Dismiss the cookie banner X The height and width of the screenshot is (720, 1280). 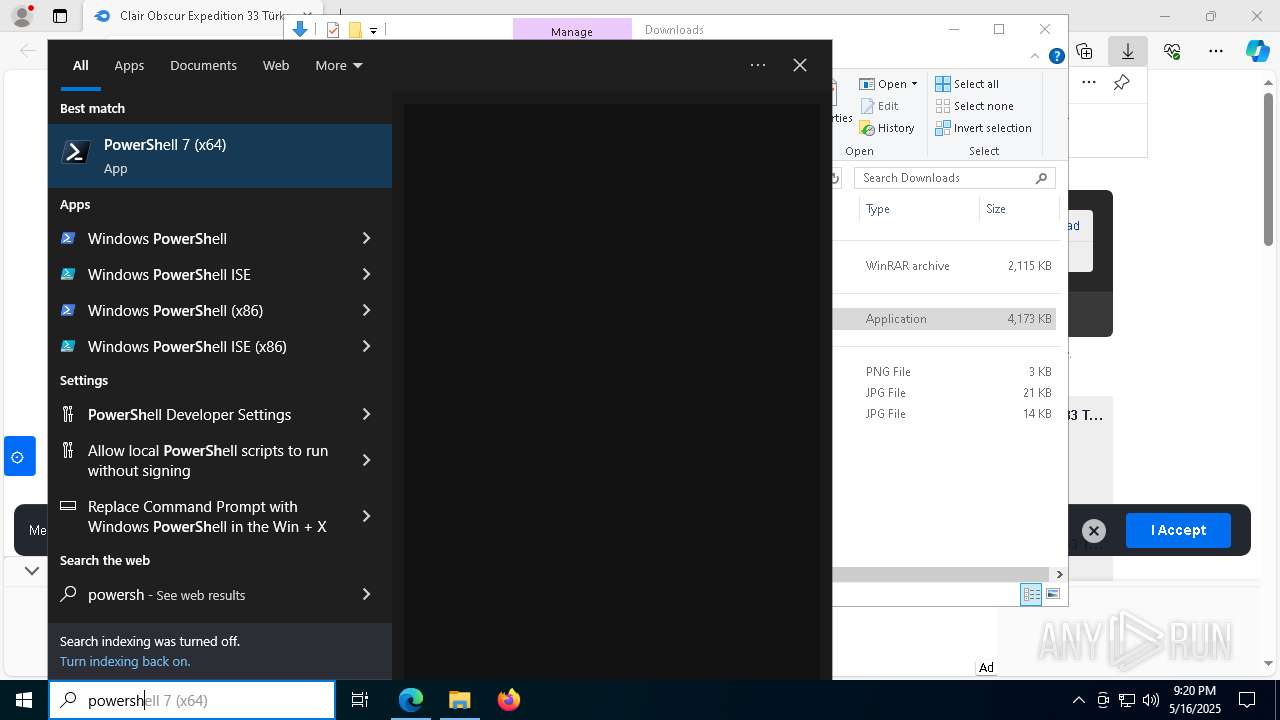coord(1094,531)
